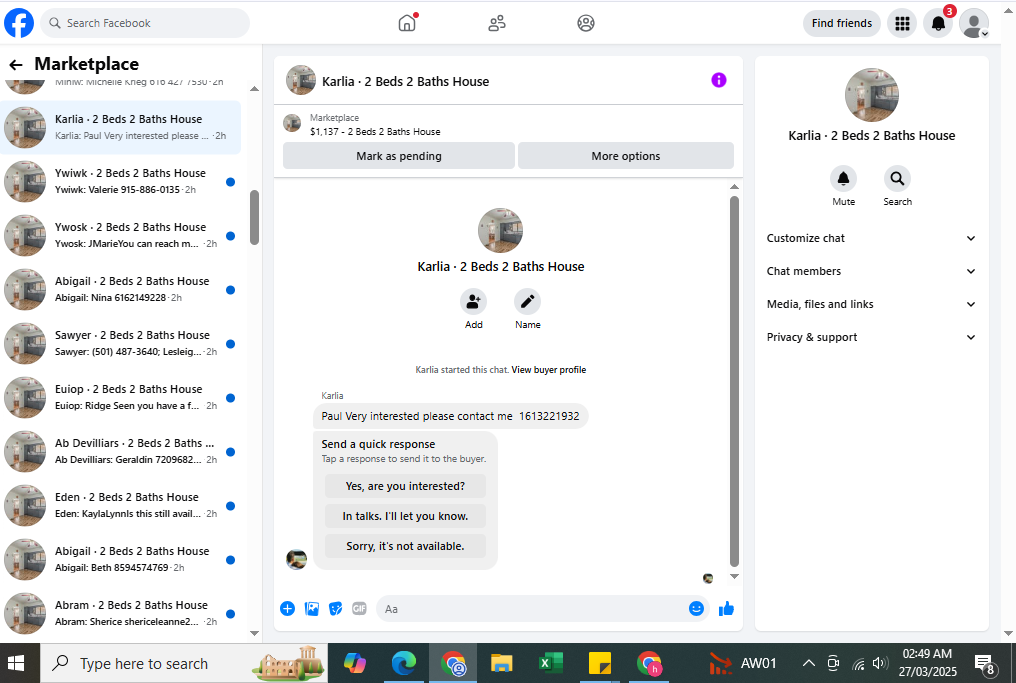Image resolution: width=1016 pixels, height=683 pixels.
Task: Expand Chat members section
Action: tap(871, 272)
